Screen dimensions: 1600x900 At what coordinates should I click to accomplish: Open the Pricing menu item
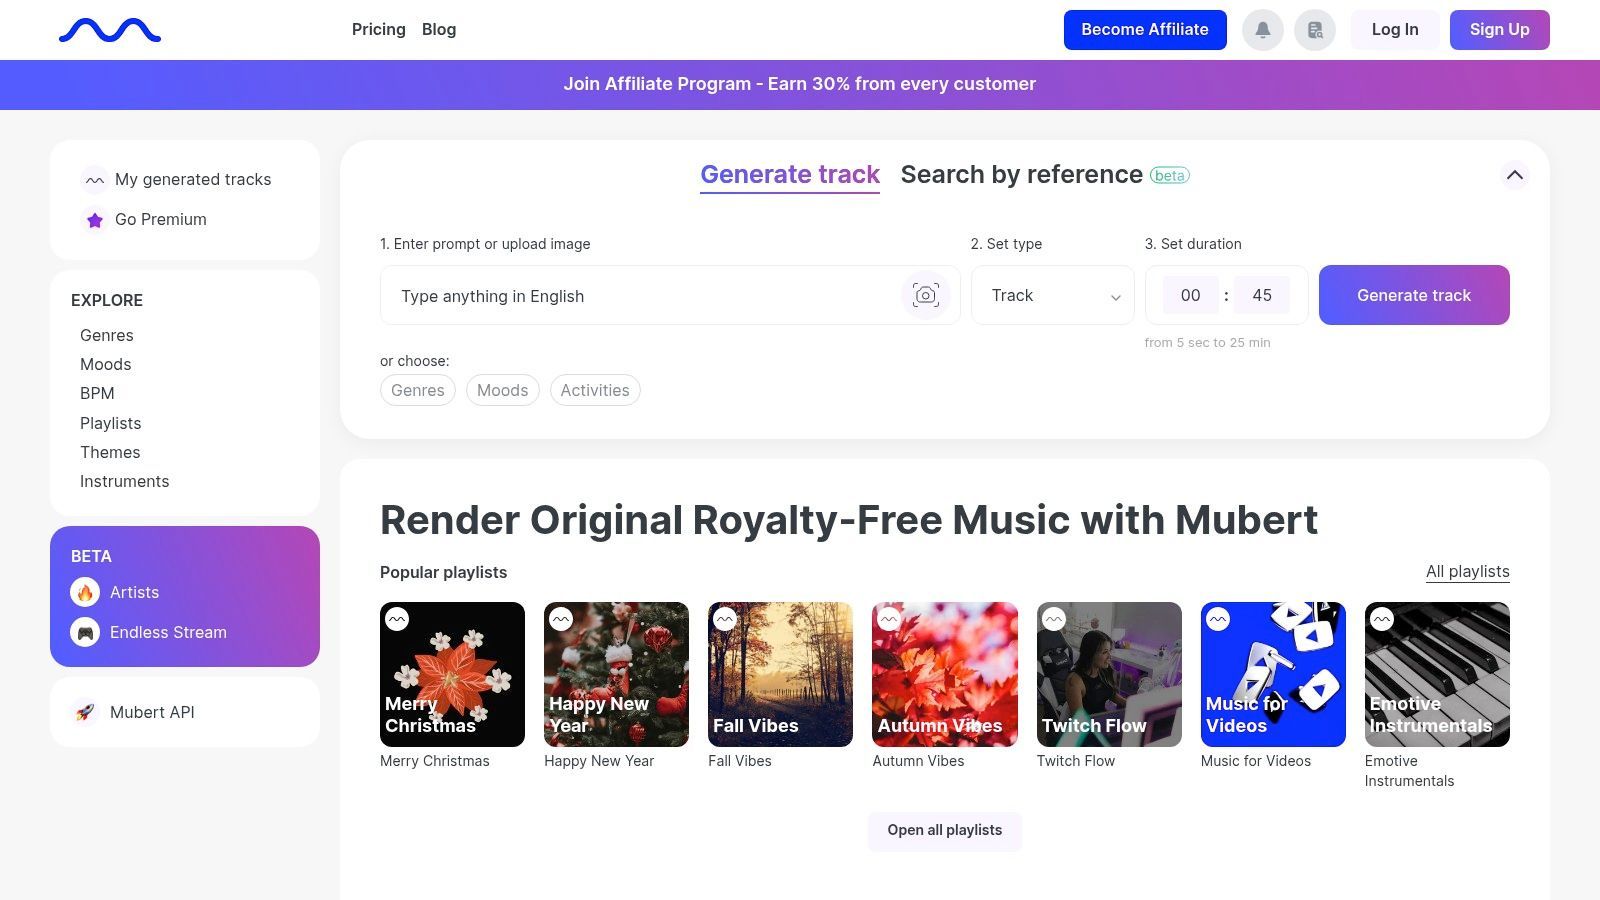coord(379,30)
